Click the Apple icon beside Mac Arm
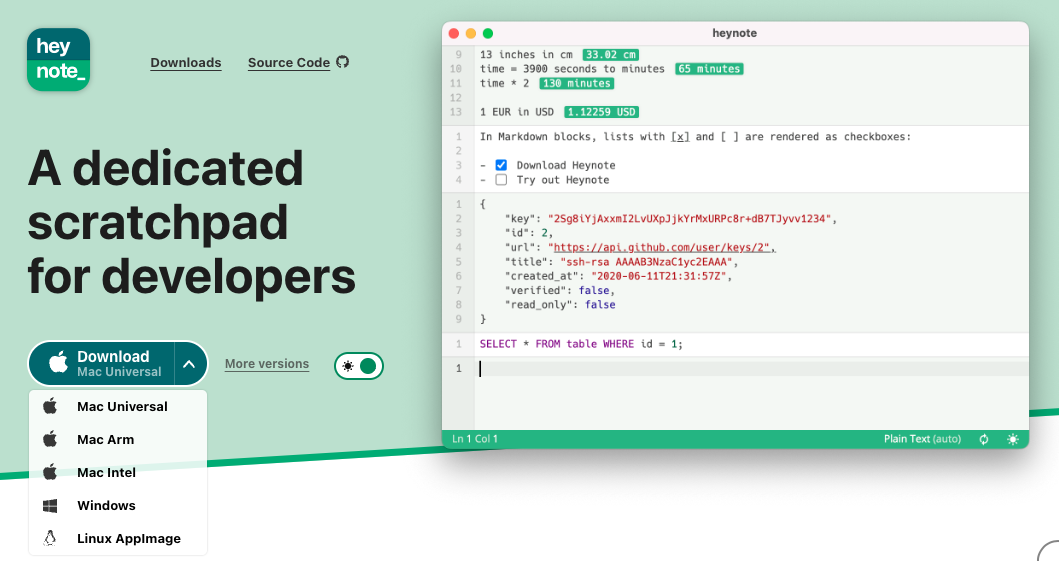 (50, 439)
